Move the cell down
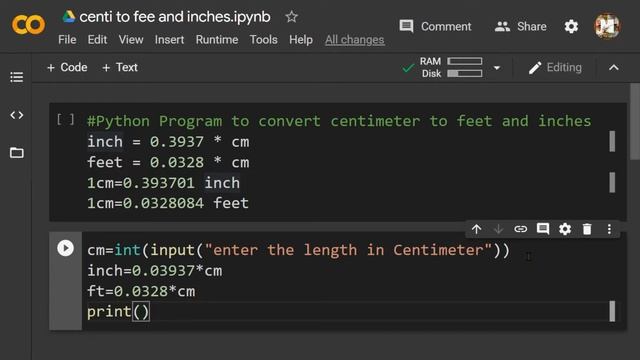Viewport: 640px width, 360px height. click(x=498, y=229)
